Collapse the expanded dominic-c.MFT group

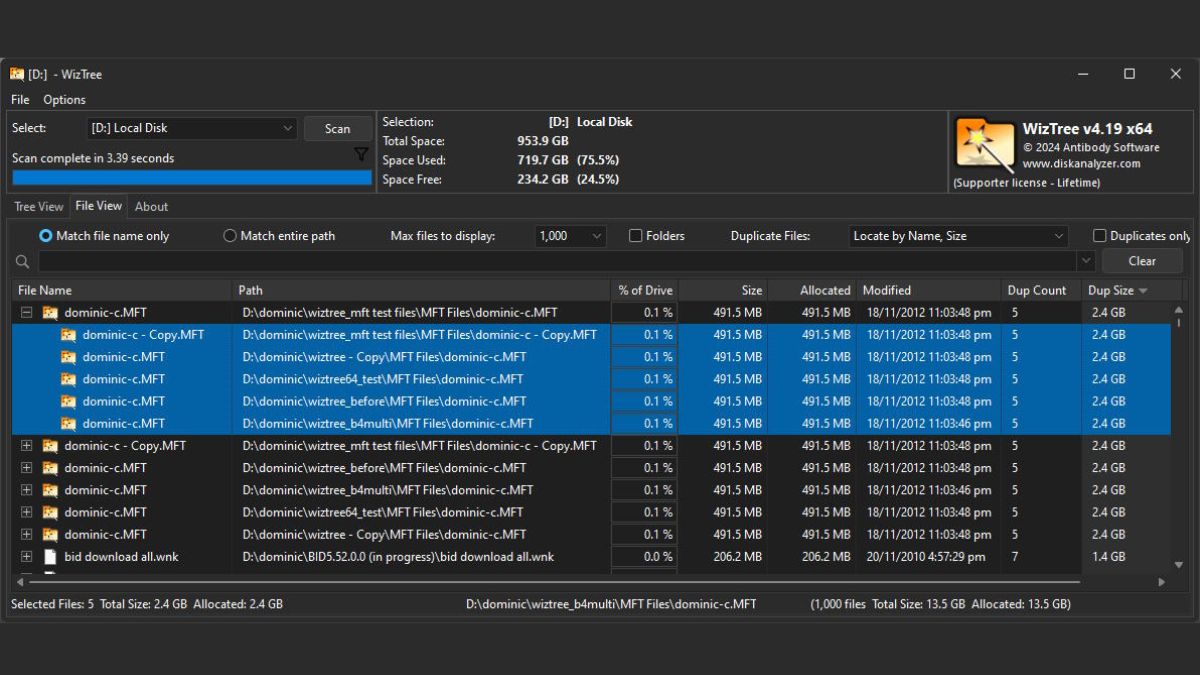click(x=27, y=313)
